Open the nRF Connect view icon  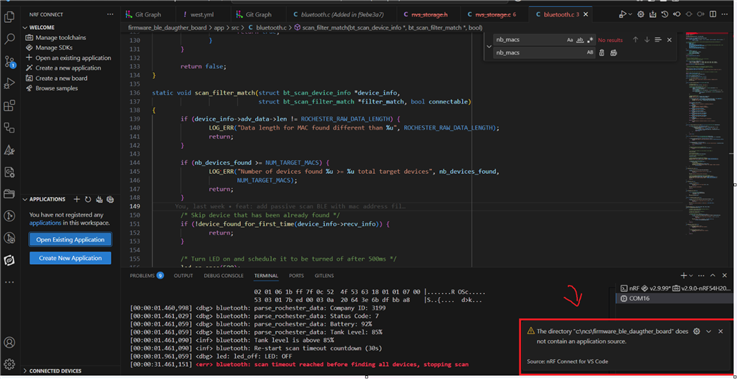click(9, 260)
